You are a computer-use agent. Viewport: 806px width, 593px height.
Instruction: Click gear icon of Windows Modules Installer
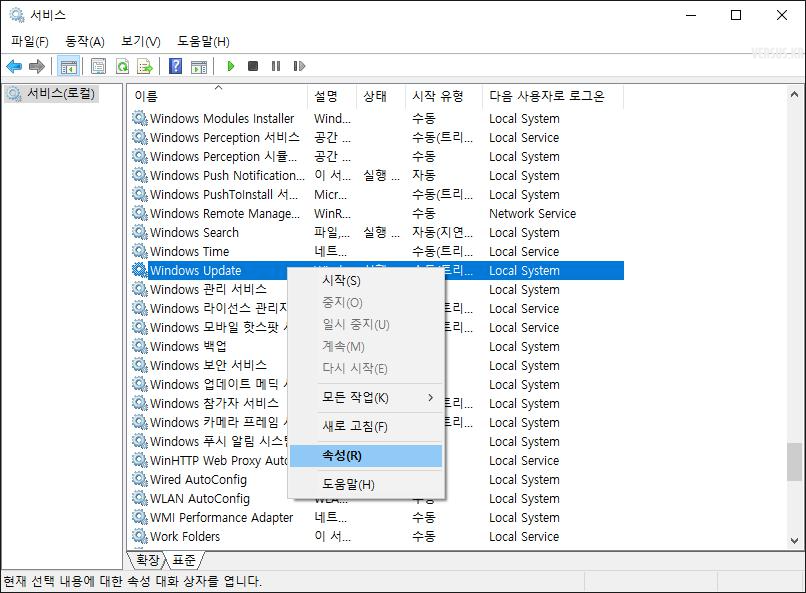pyautogui.click(x=140, y=118)
